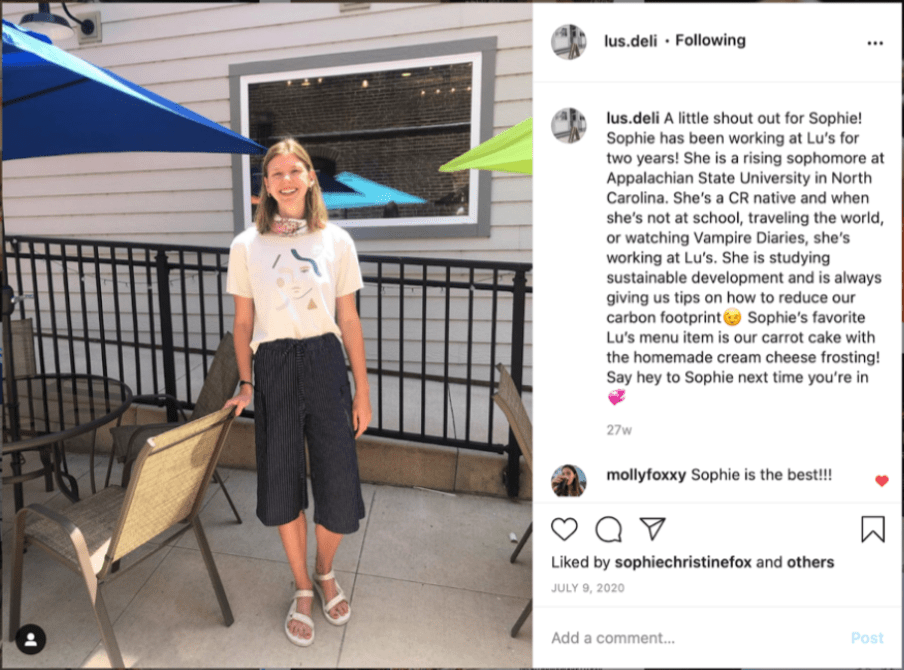Show tagged people icon on the photo
Image resolution: width=904 pixels, height=670 pixels.
point(31,639)
